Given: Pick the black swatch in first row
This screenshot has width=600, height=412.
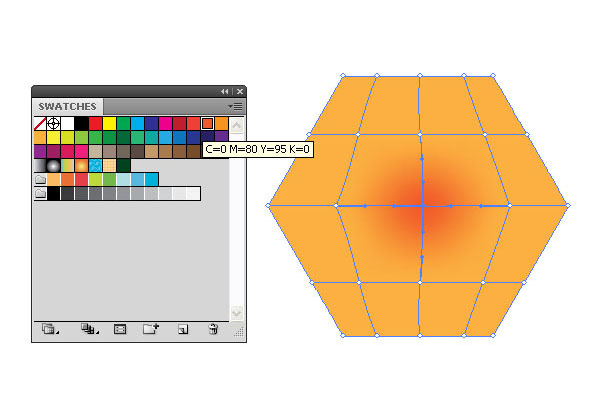Looking at the screenshot, I should pos(82,124).
